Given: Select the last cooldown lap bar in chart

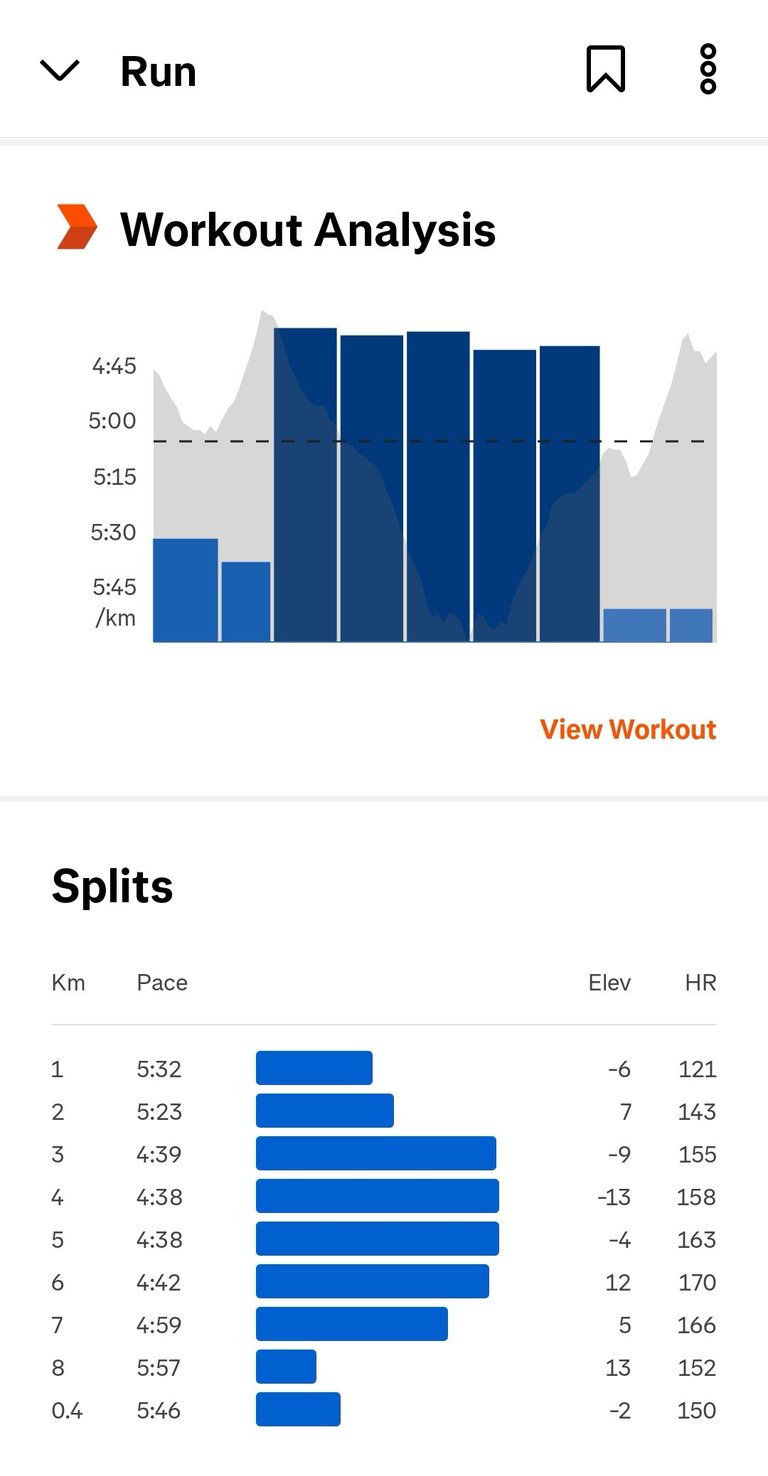Looking at the screenshot, I should click(x=691, y=625).
